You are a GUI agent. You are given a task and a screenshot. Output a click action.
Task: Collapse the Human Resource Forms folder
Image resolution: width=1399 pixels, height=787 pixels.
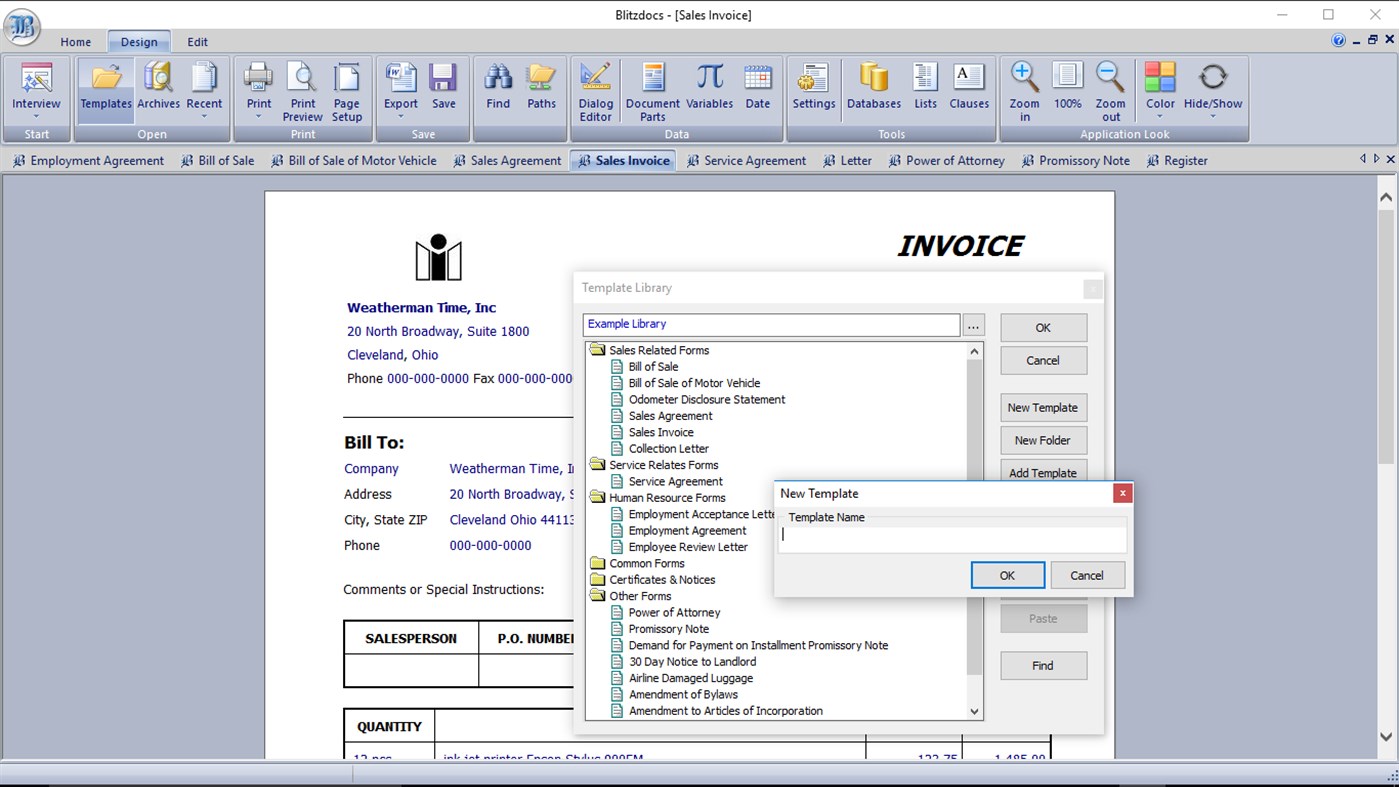(x=598, y=497)
